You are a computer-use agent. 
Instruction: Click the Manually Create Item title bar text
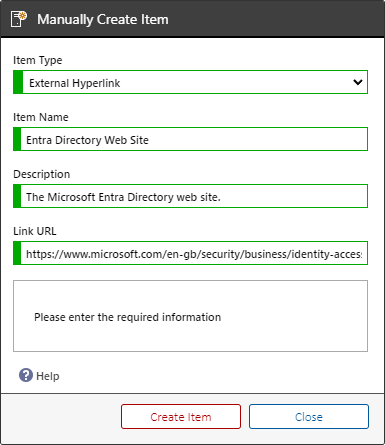(x=103, y=19)
